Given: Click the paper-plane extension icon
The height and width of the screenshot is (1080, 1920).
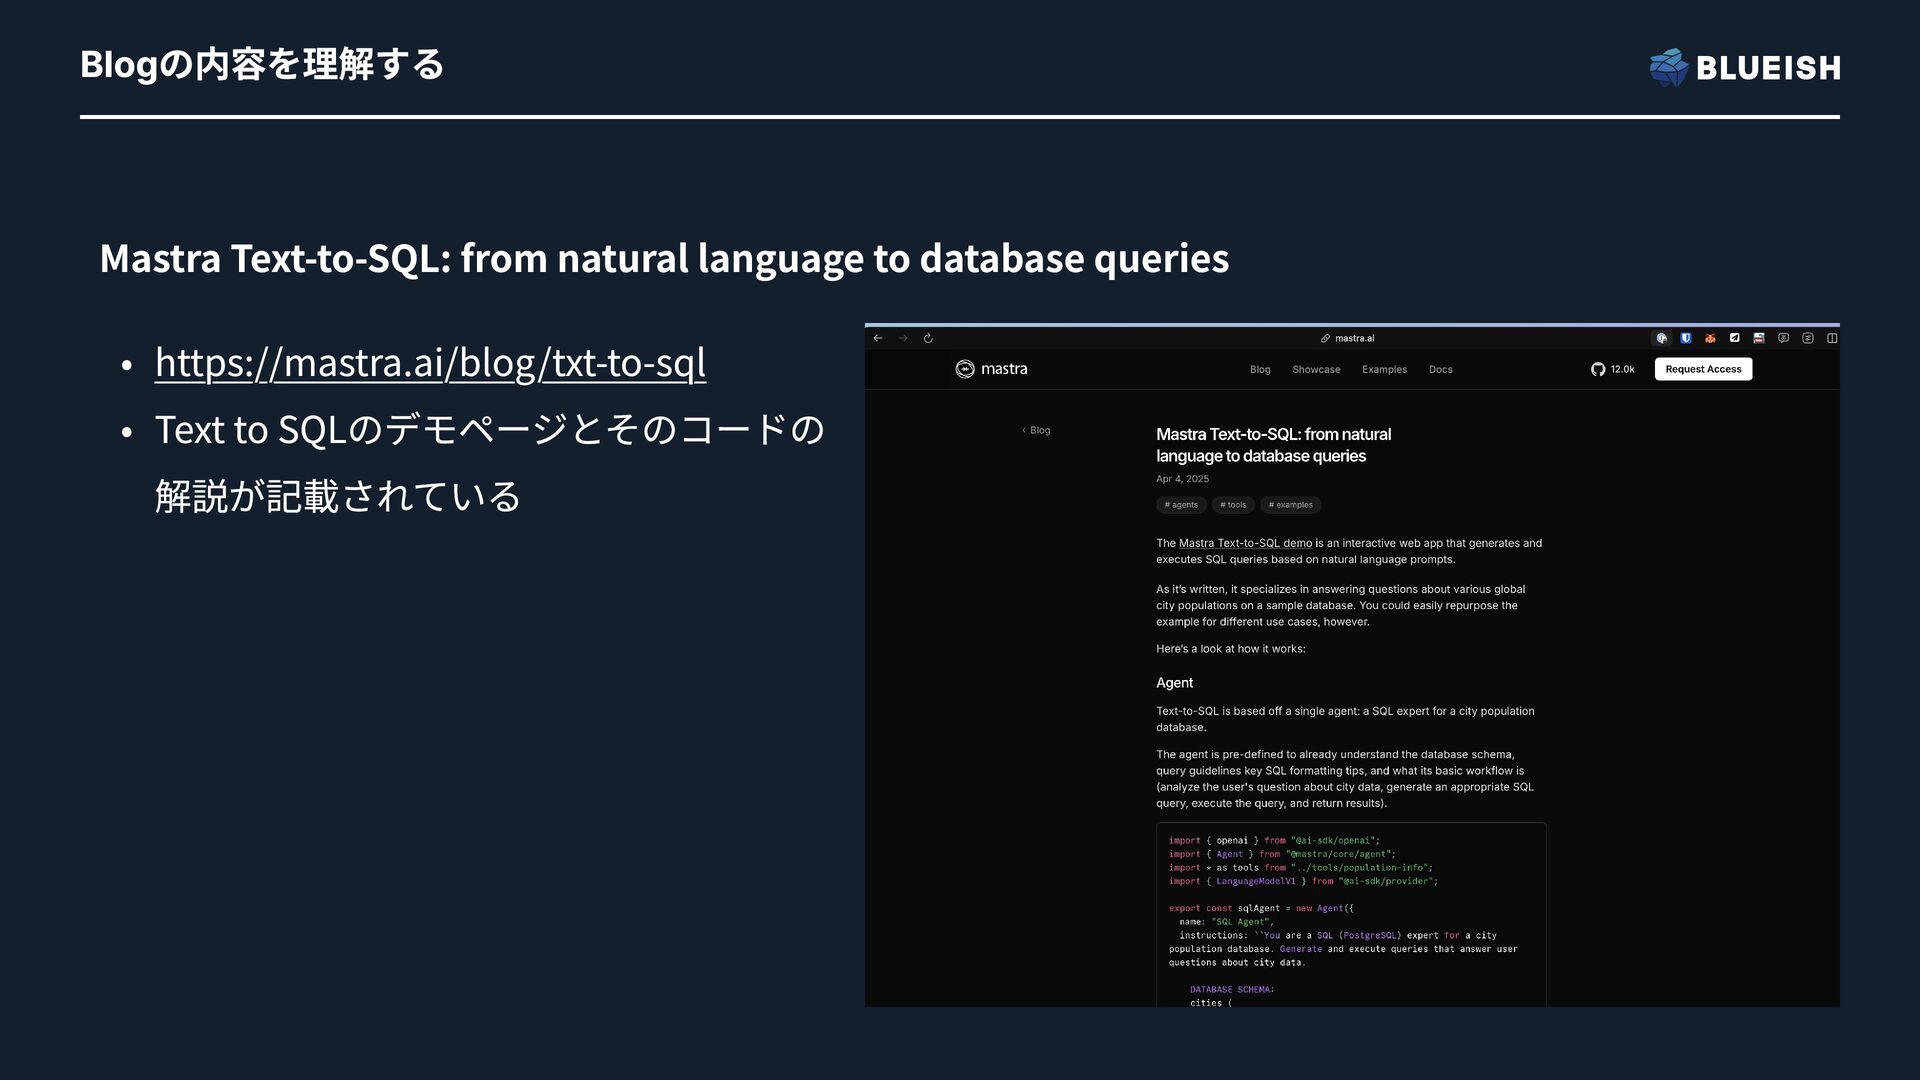Looking at the screenshot, I should point(1735,338).
